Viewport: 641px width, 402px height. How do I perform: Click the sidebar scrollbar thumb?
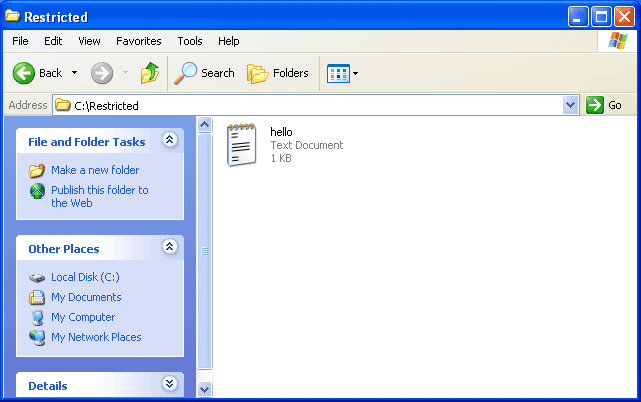coord(204,251)
